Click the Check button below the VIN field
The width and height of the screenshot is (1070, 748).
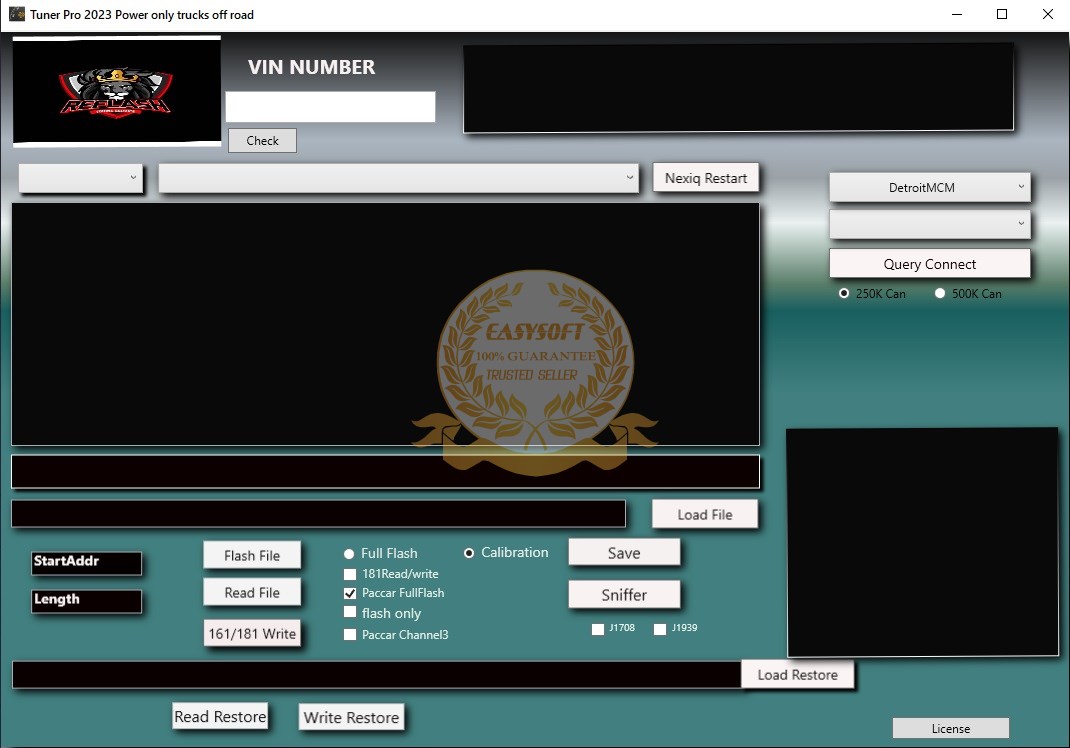[x=262, y=141]
